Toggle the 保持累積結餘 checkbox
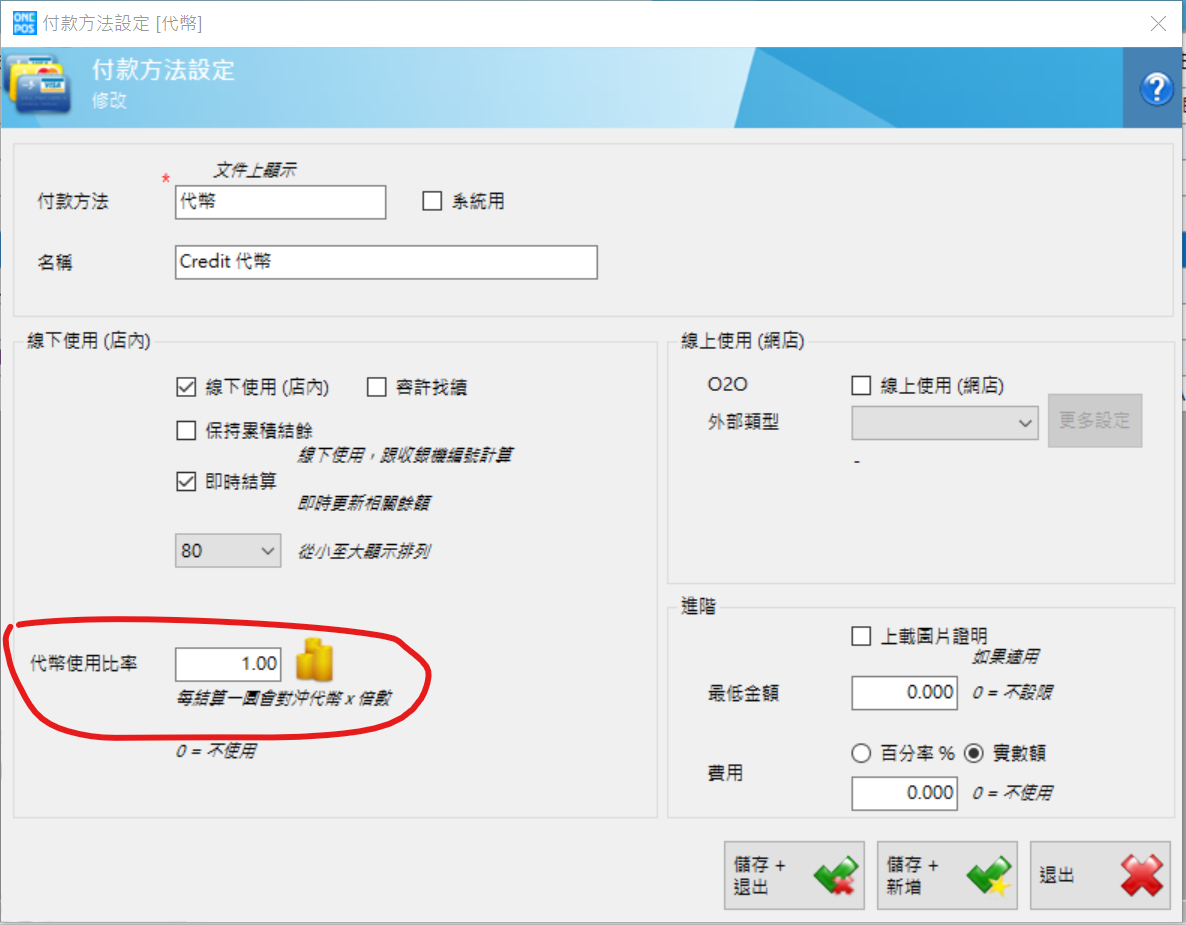This screenshot has width=1186, height=925. pos(185,430)
